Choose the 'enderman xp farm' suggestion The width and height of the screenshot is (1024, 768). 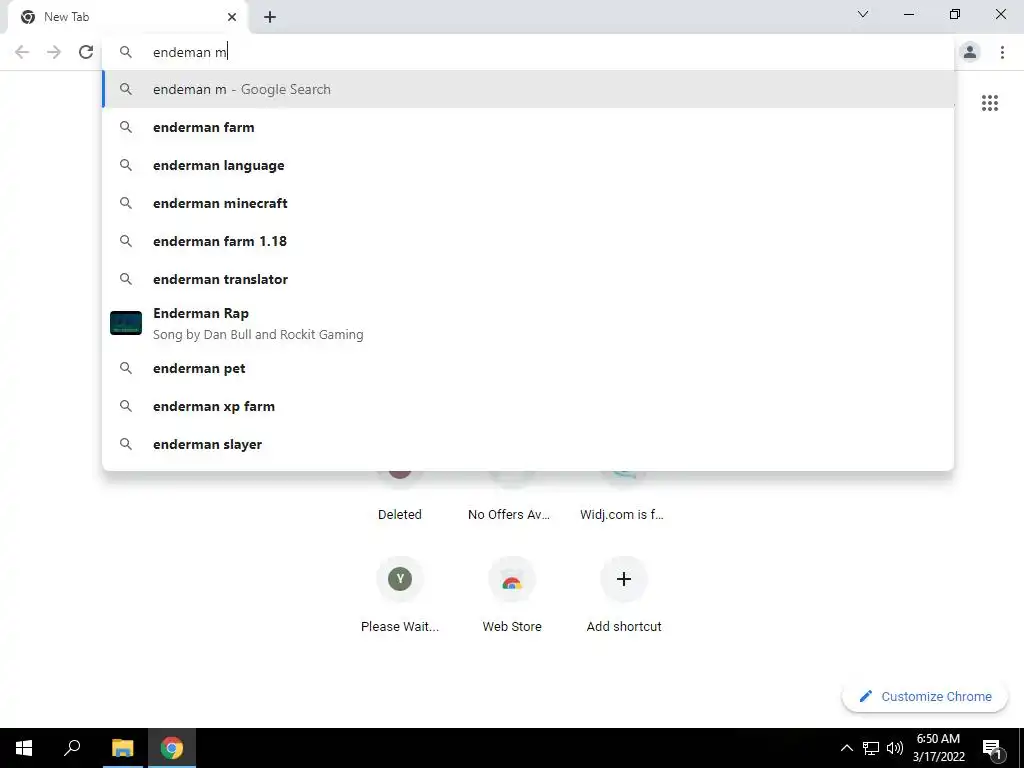click(528, 406)
